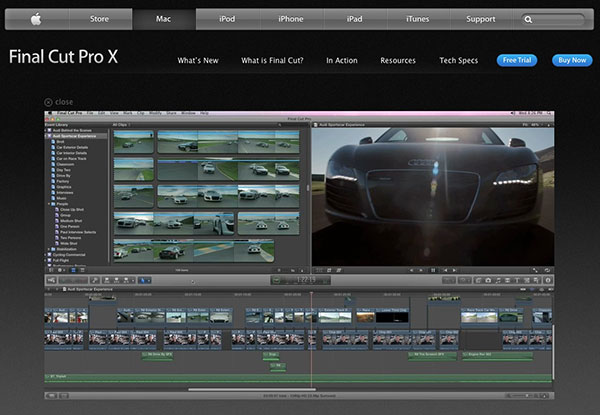Close the screenshot overlay via close link
Screen dimensions: 600x415
pyautogui.click(x=59, y=102)
